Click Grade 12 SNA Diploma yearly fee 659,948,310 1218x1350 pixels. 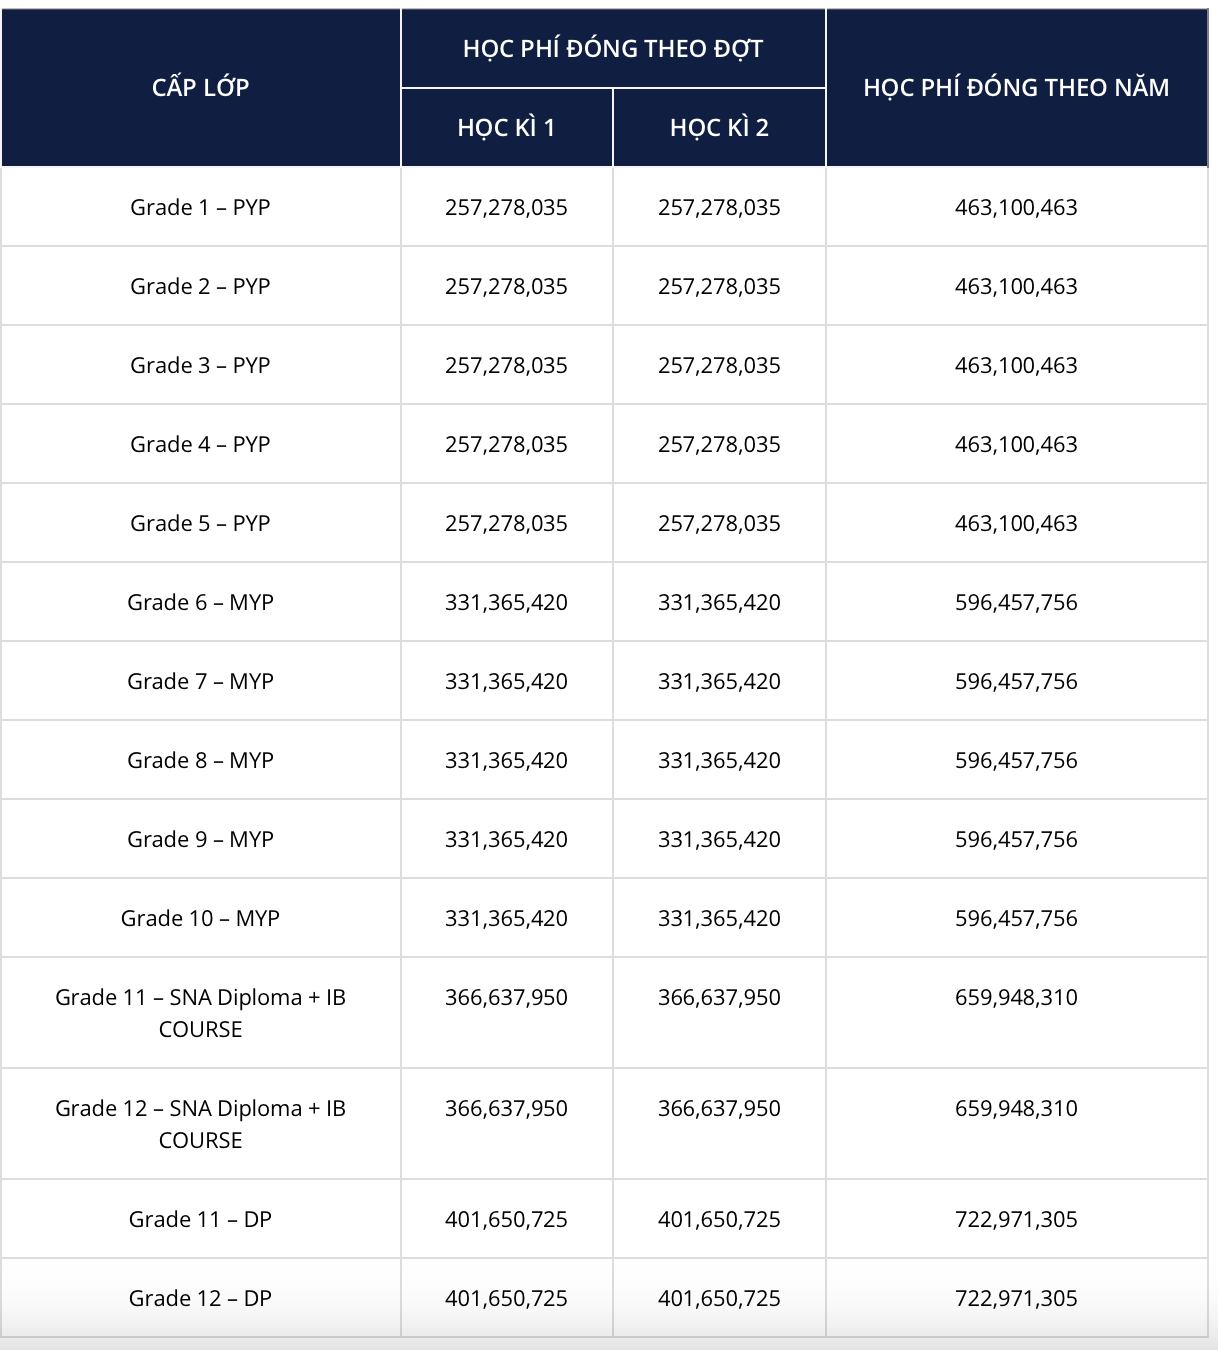[1016, 1108]
